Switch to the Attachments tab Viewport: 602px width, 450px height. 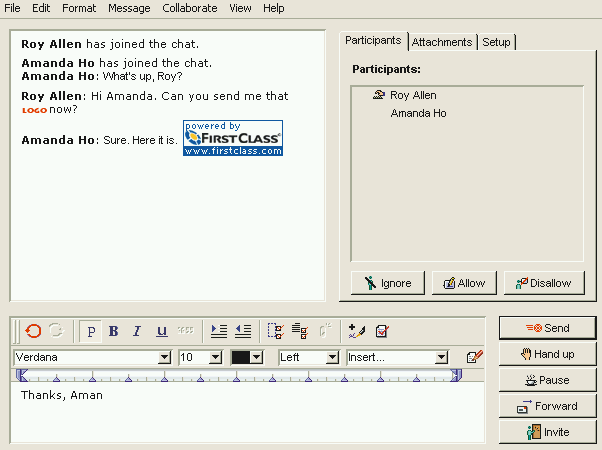[x=441, y=42]
